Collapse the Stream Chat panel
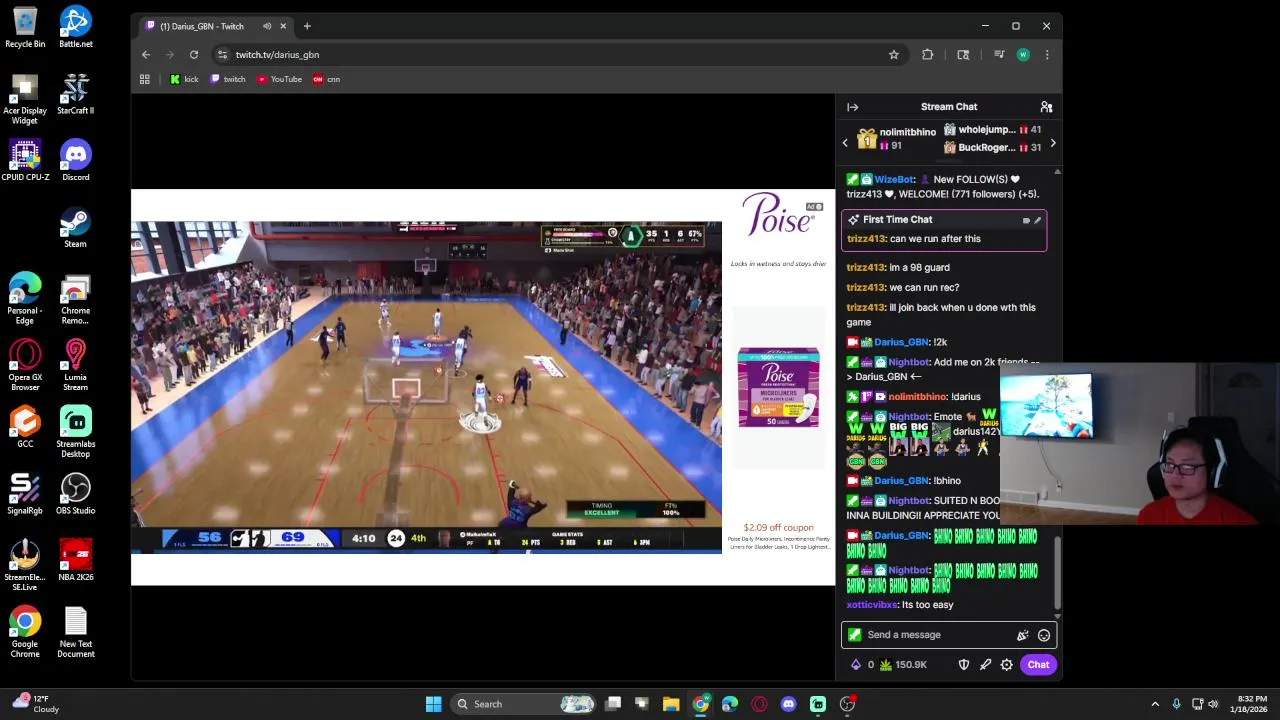The width and height of the screenshot is (1280, 720). [x=852, y=107]
